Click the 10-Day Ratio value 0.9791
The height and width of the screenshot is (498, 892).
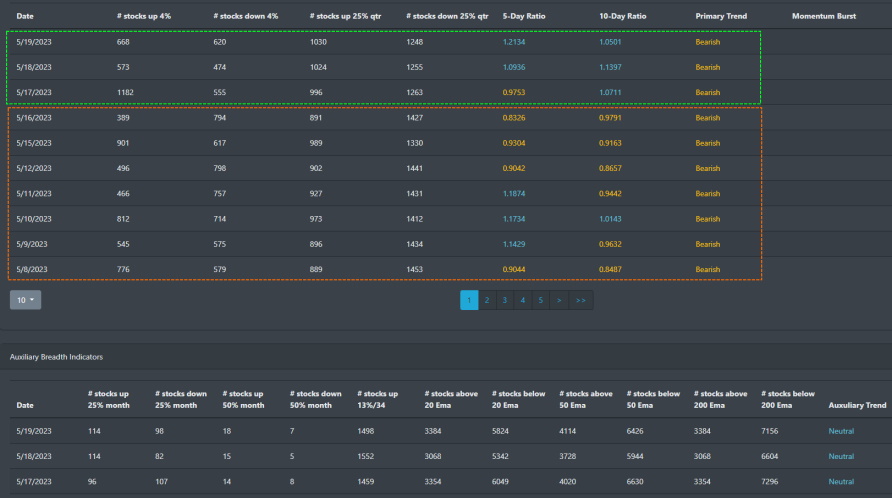point(610,118)
